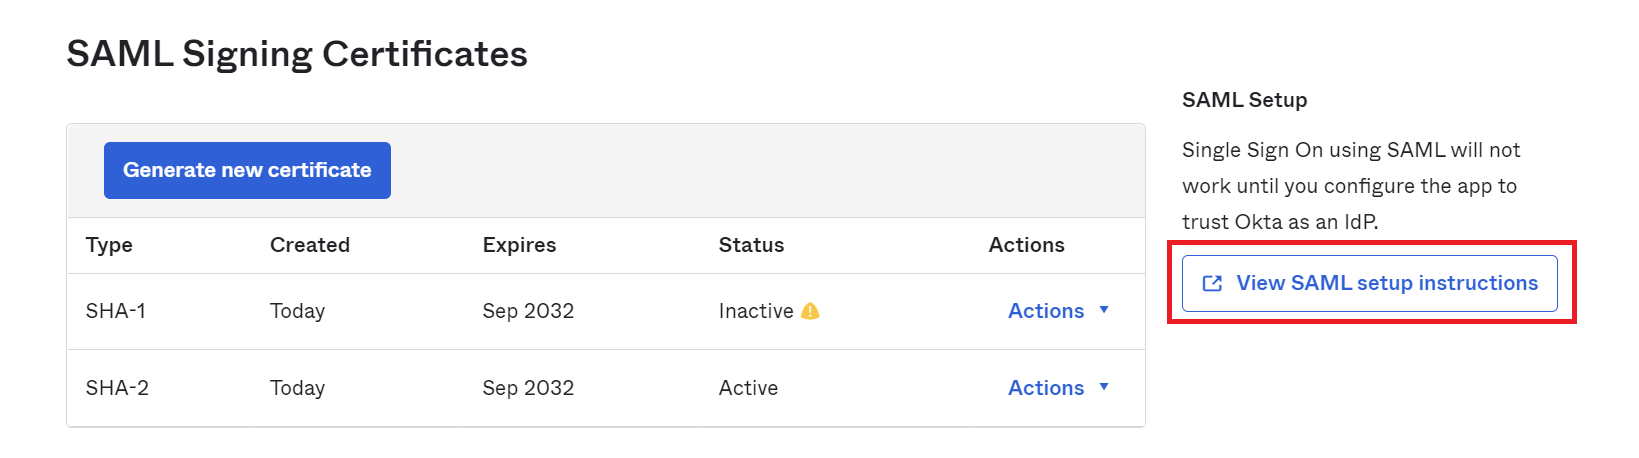Click the dropdown arrow in SHA-2 row
Screen dimensions: 1639x458
[1104, 387]
